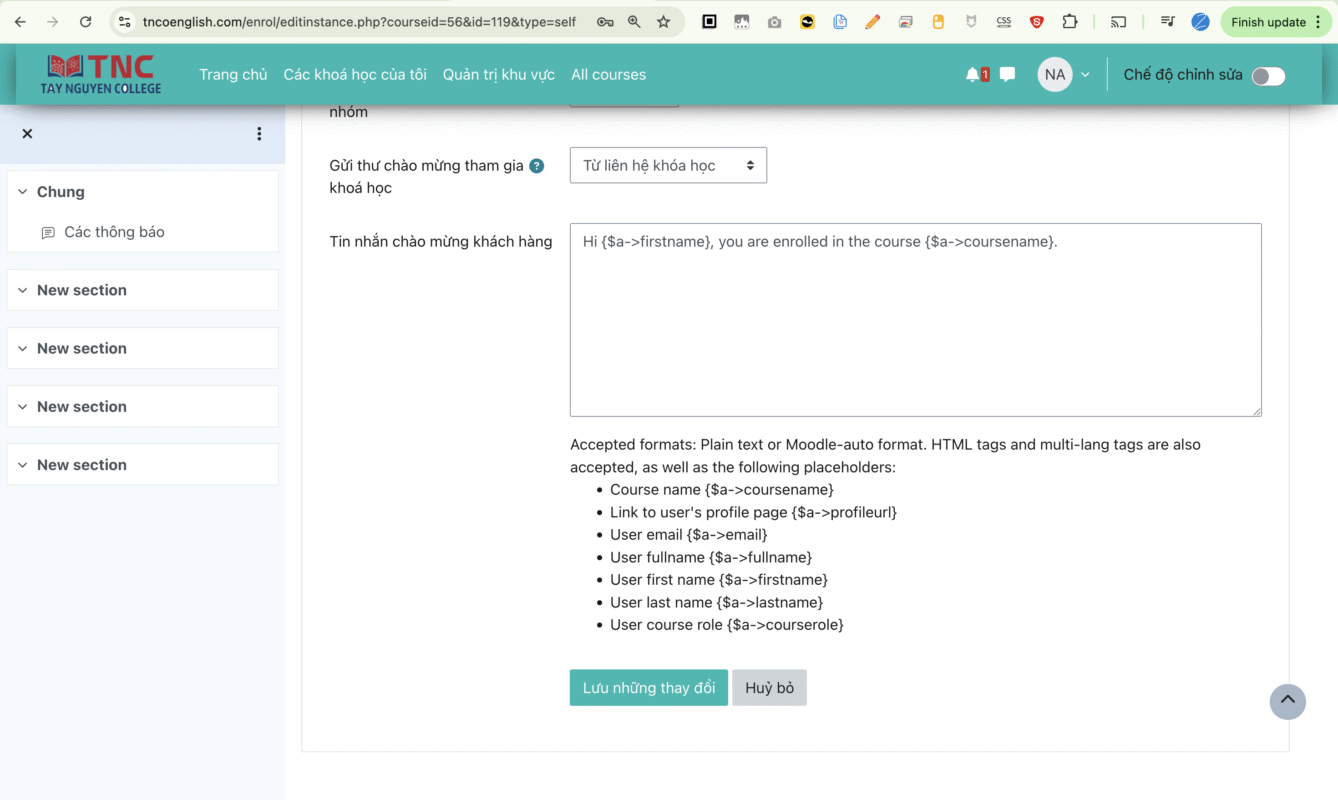Click the scroll-to-top arrow button
The image size is (1338, 800).
tap(1287, 701)
